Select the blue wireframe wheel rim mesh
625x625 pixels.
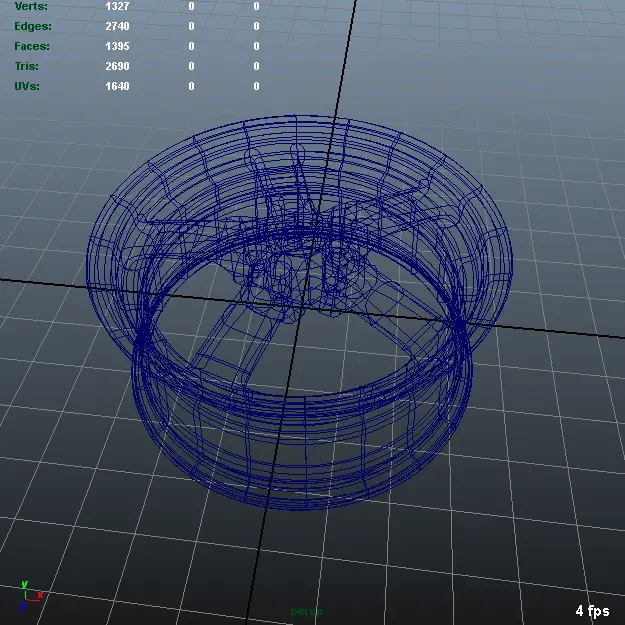click(299, 312)
